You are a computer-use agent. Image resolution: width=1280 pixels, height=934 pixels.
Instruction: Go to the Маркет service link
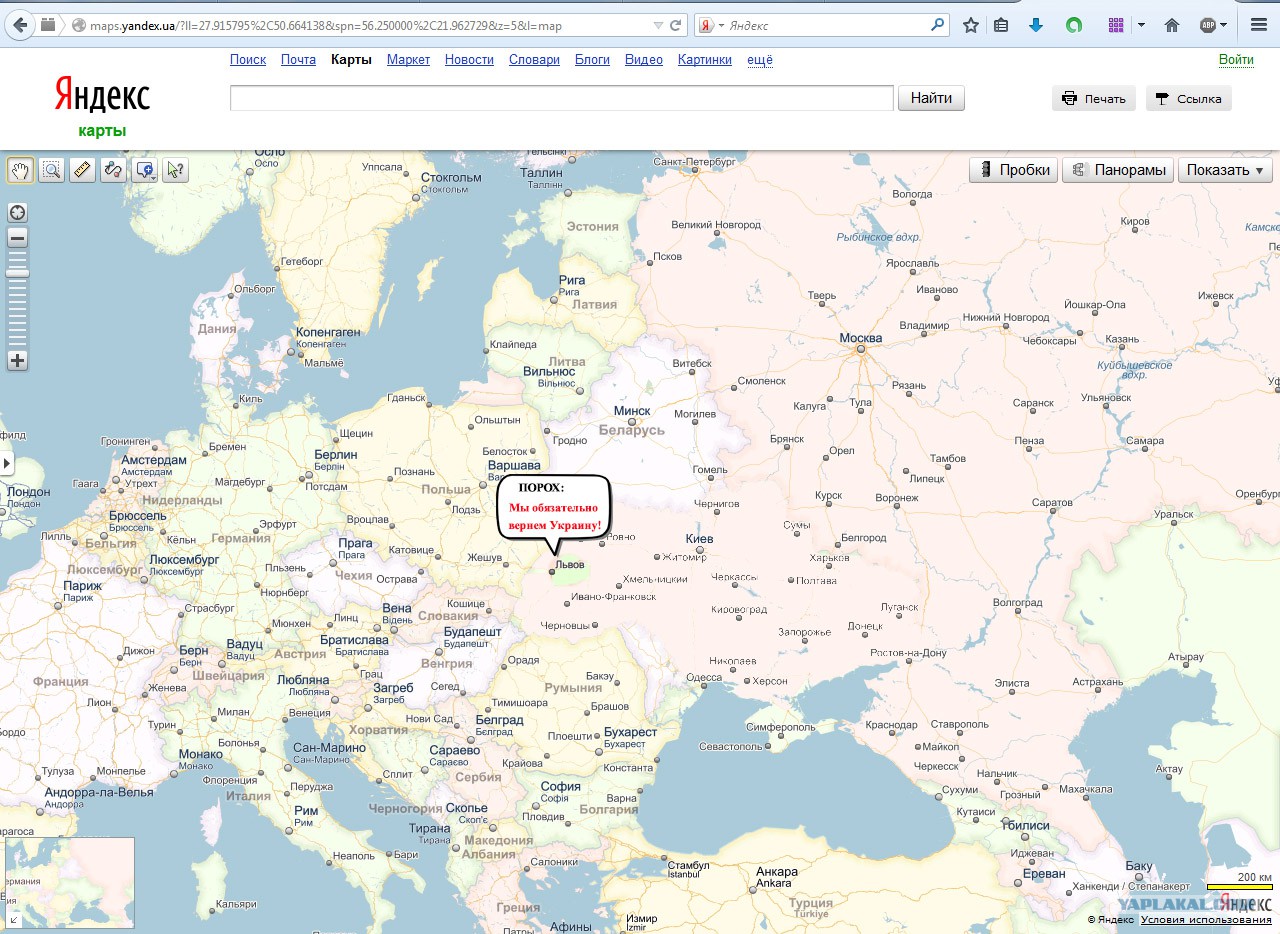pyautogui.click(x=408, y=60)
